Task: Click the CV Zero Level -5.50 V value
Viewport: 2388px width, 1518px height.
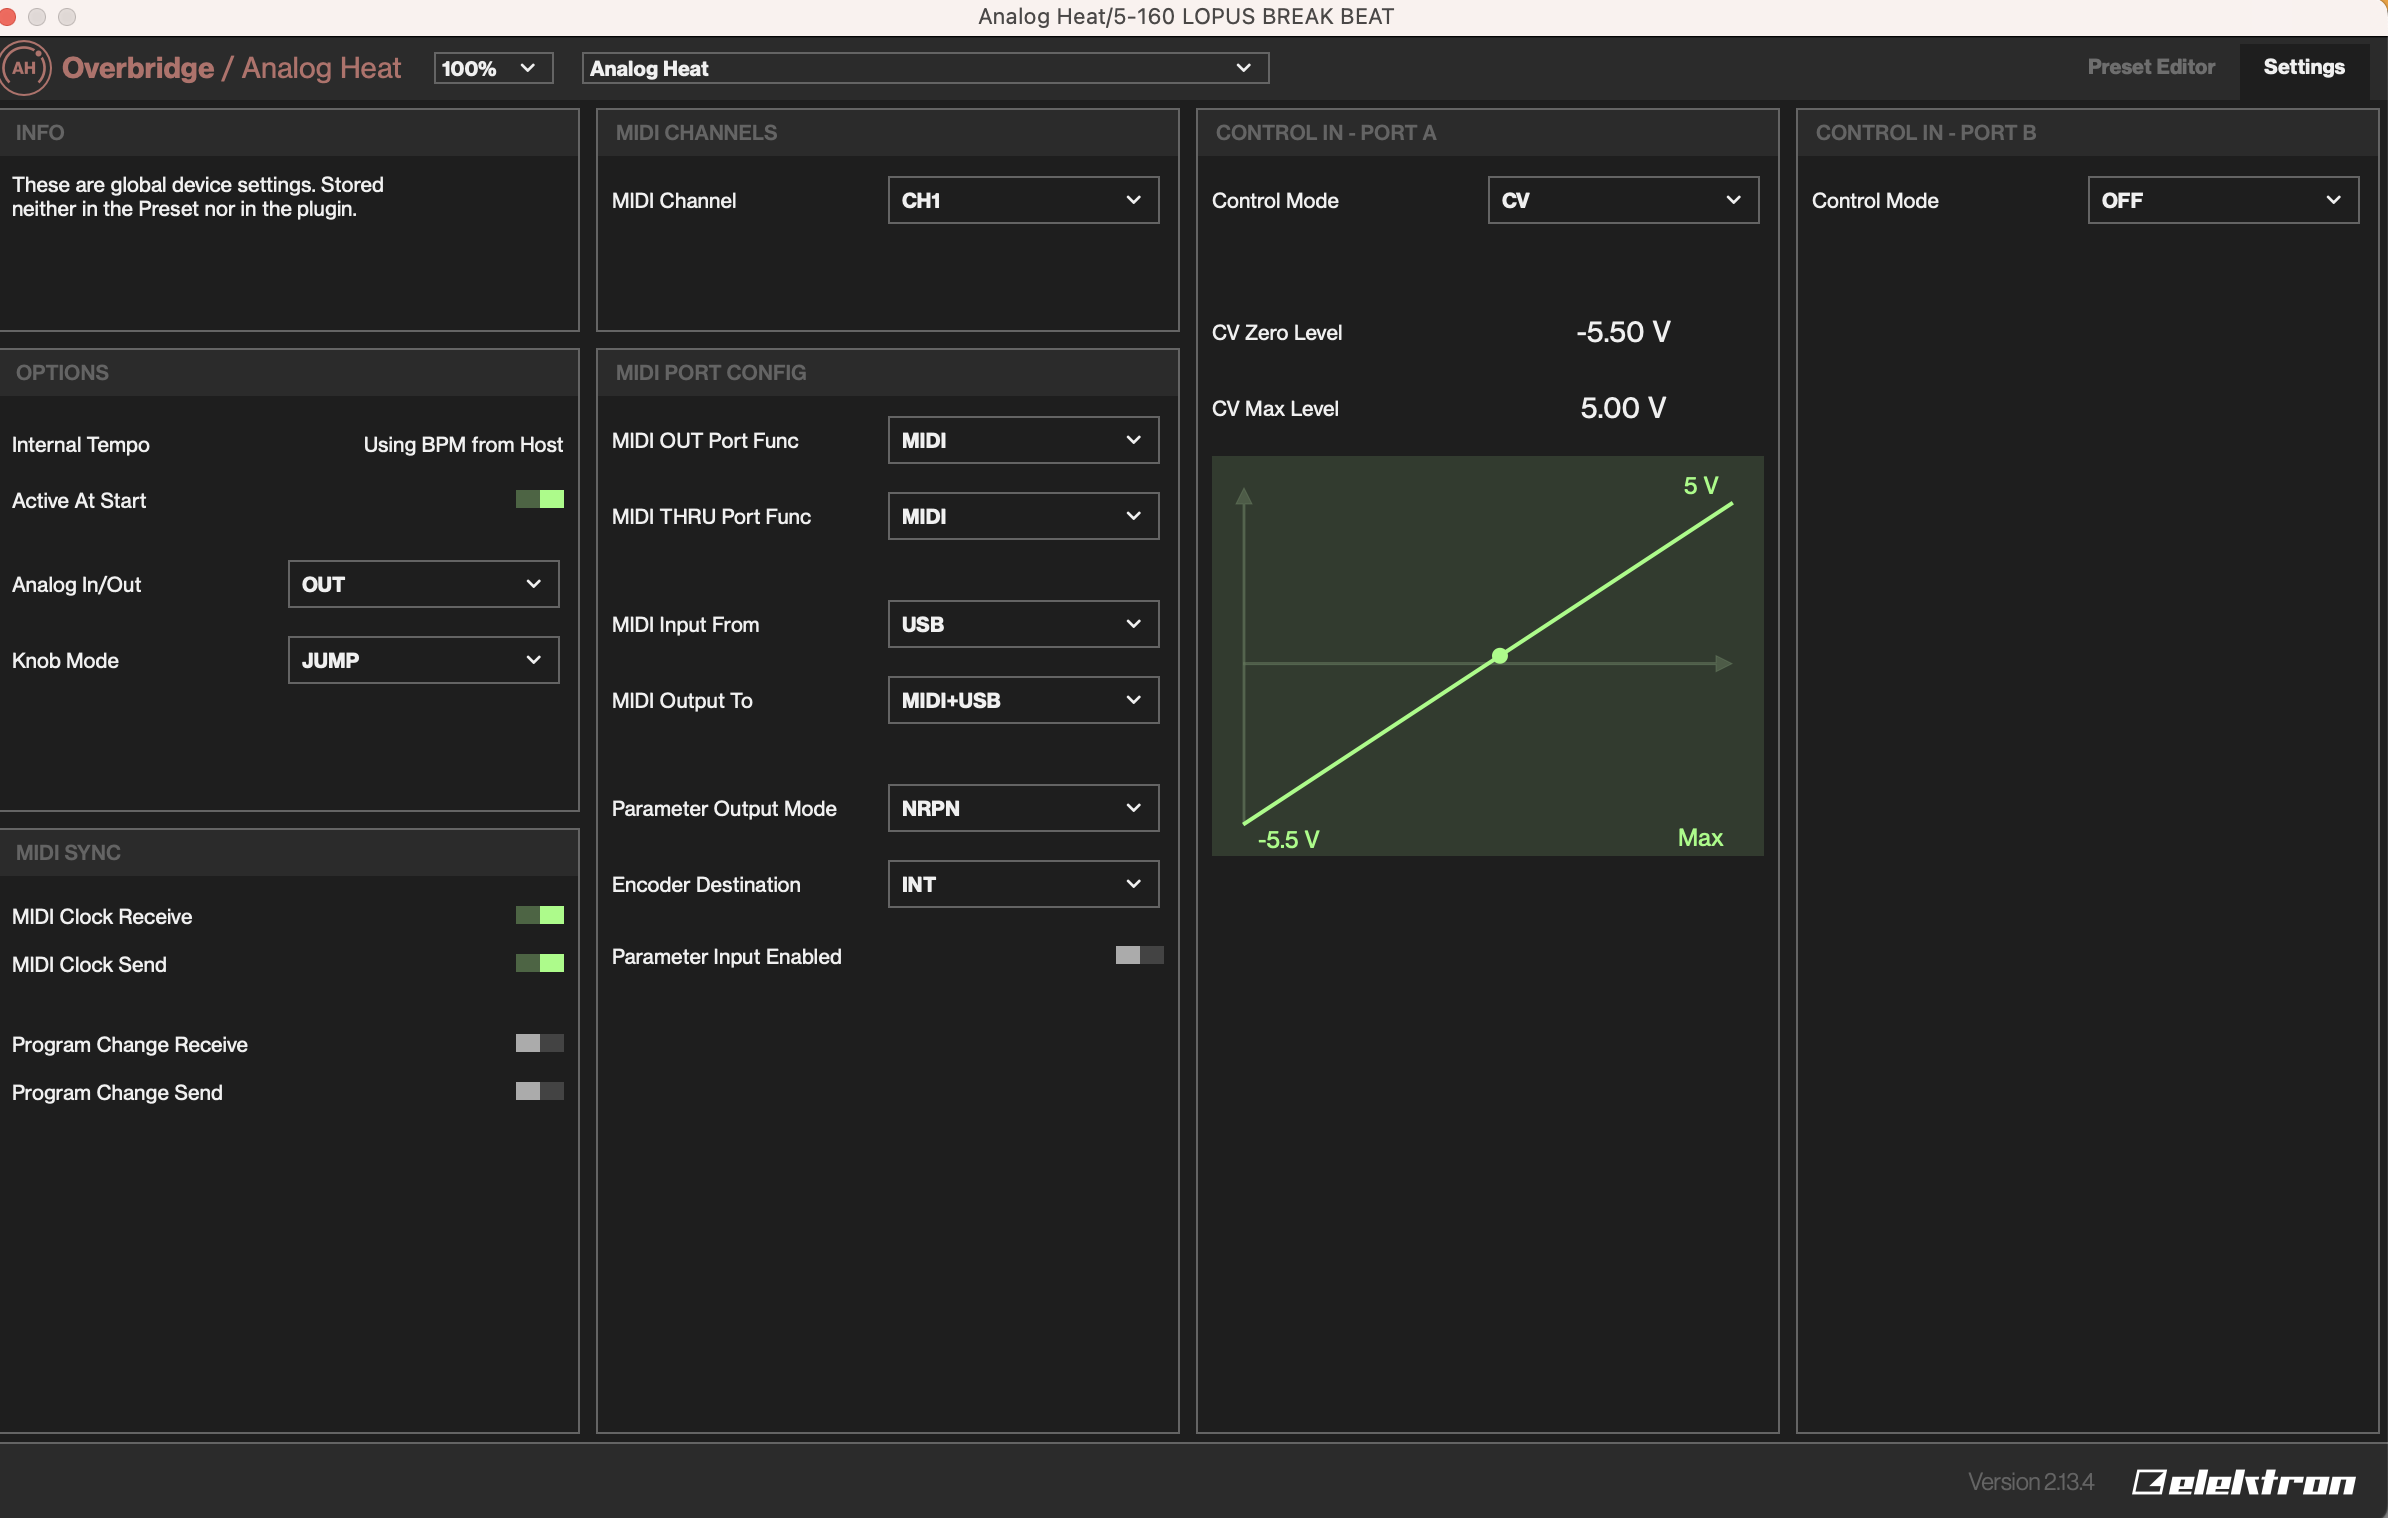Action: click(1622, 332)
